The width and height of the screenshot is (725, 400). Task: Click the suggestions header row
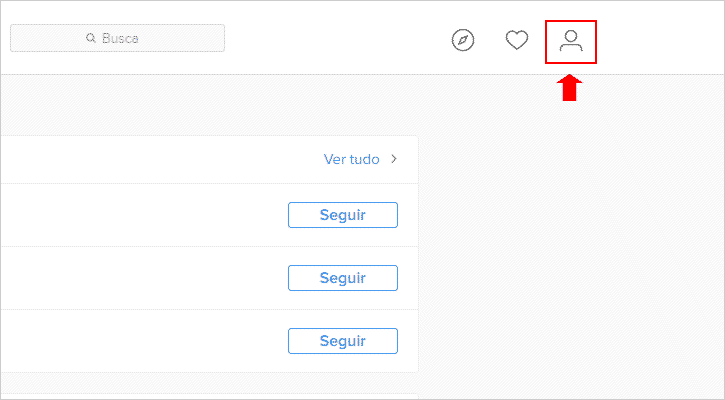click(x=209, y=160)
